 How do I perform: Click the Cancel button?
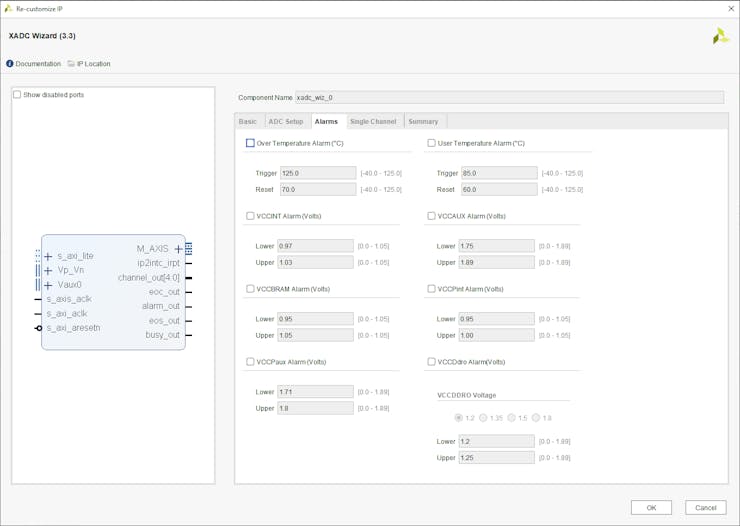pyautogui.click(x=706, y=508)
